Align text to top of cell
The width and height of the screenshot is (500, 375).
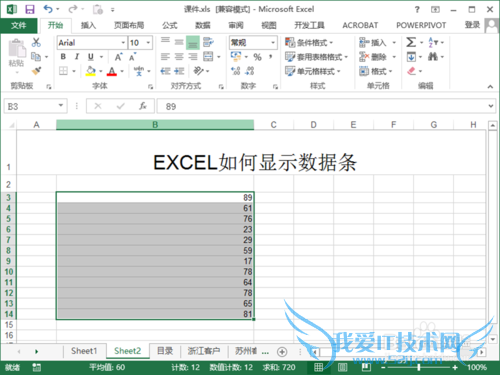click(165, 42)
